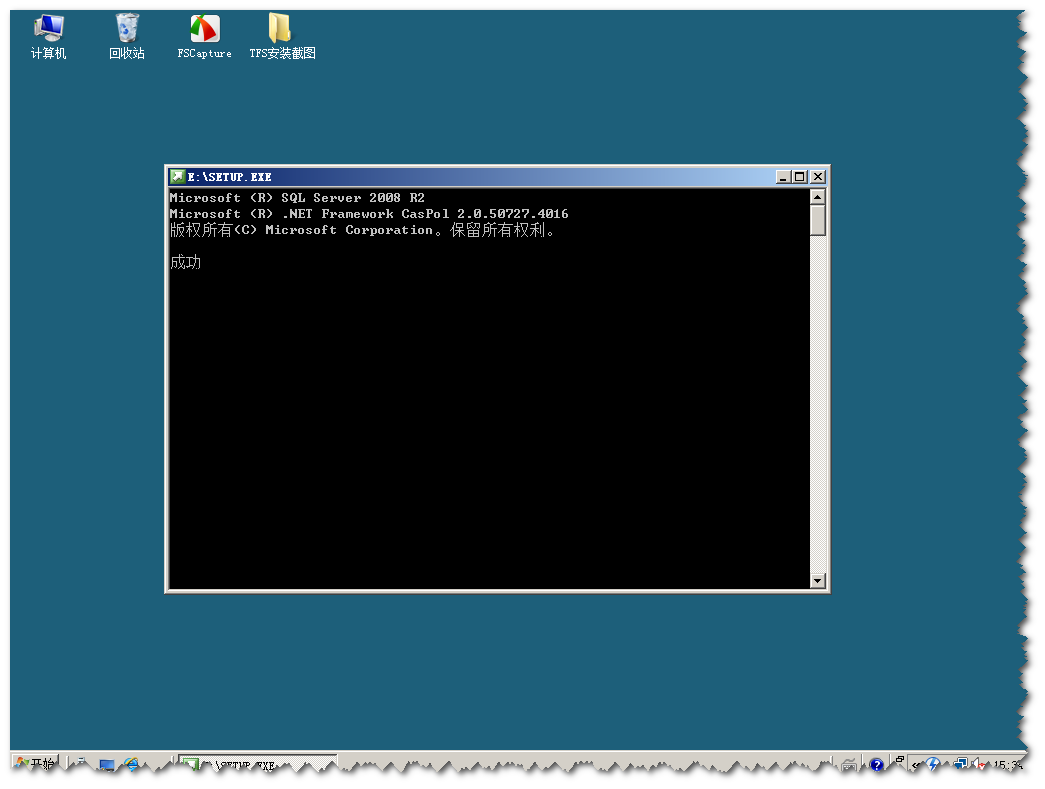Select the FSCapture desktop shortcut
Screen dimensions: 1045x789
point(205,37)
